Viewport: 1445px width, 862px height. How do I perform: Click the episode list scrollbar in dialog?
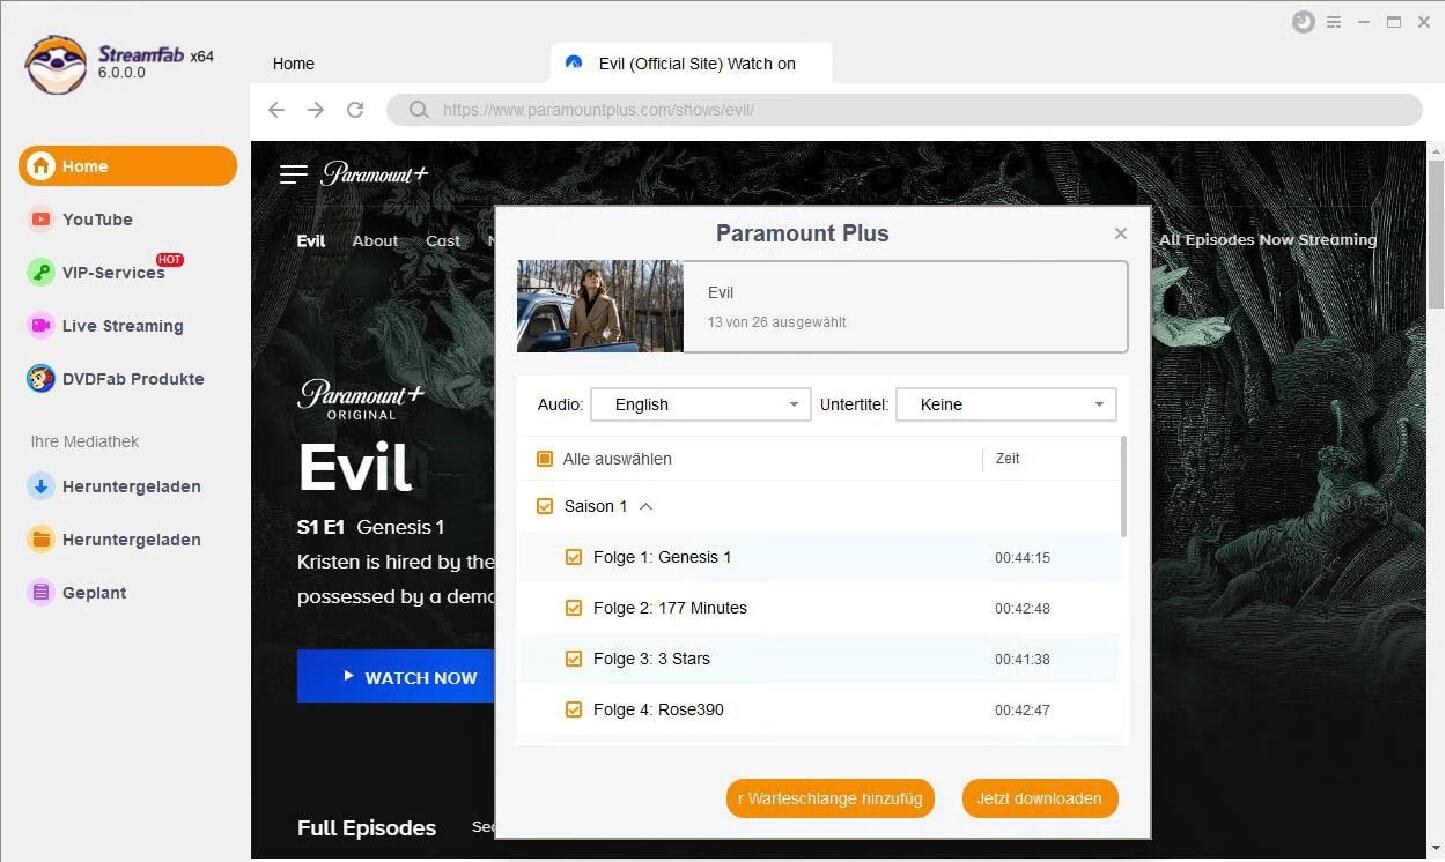pos(1124,487)
